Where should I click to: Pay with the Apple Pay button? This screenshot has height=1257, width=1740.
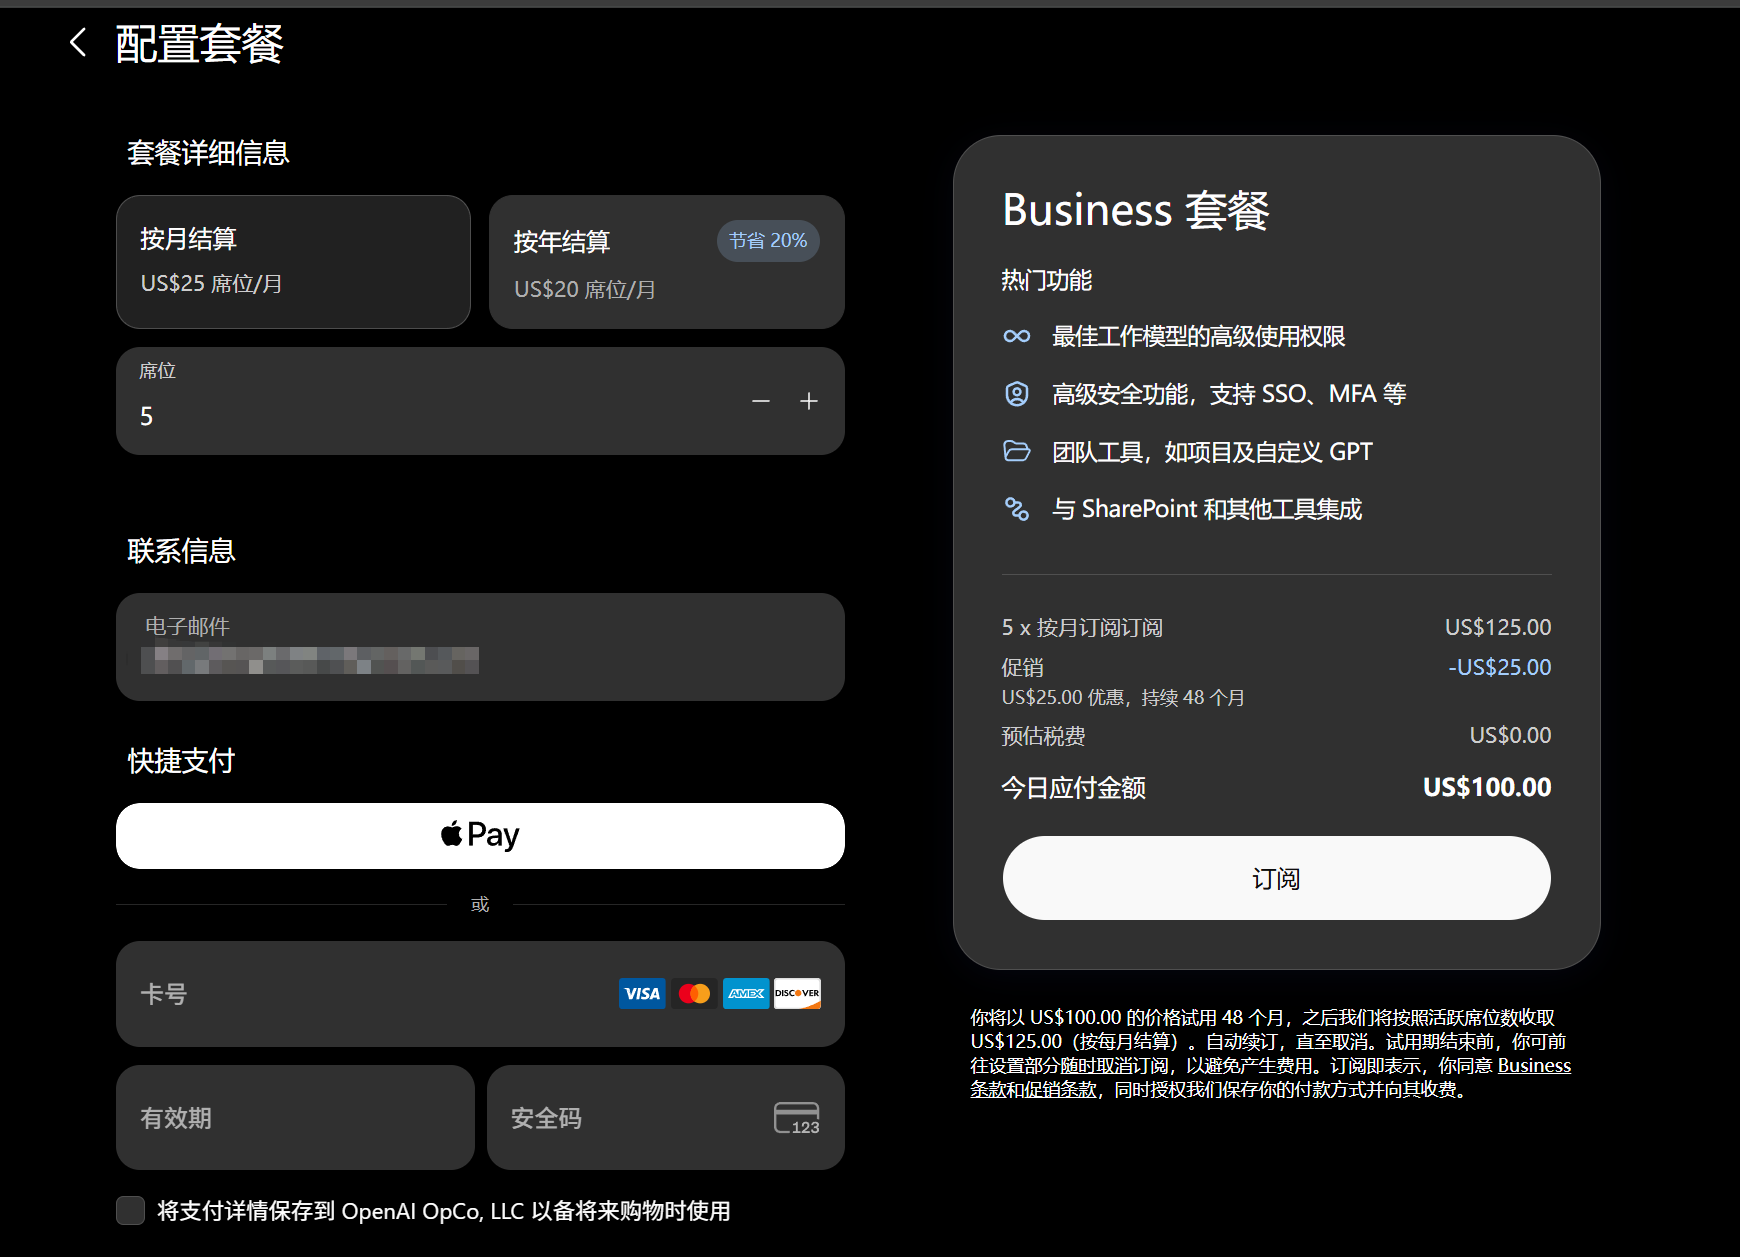click(480, 836)
